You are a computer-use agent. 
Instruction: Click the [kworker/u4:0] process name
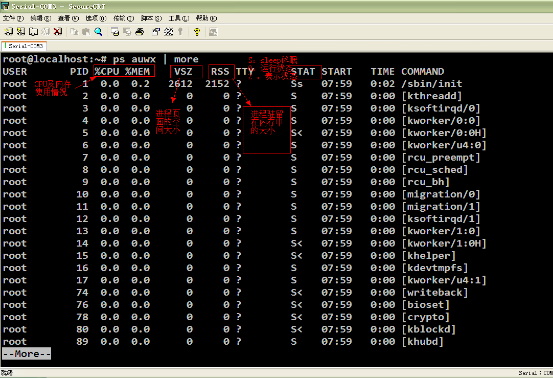click(444, 145)
